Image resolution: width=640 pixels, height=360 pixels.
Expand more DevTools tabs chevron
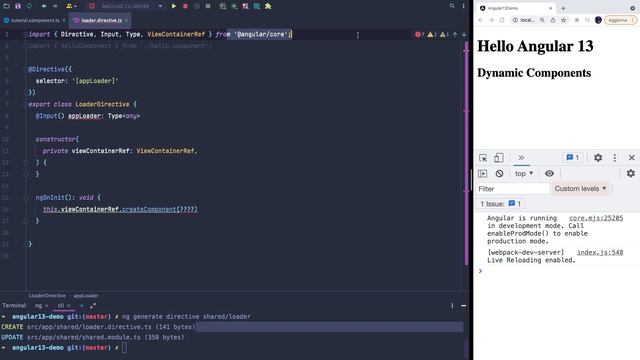[521, 158]
